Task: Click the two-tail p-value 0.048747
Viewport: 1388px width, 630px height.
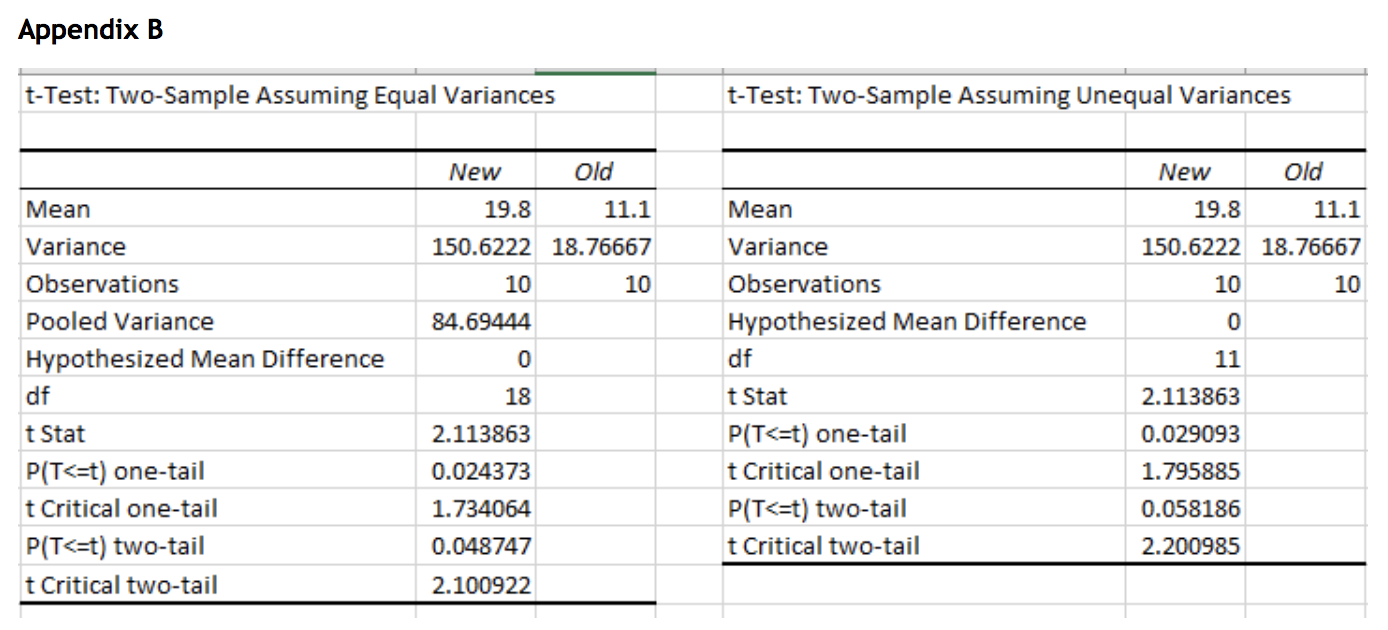Action: tap(480, 547)
